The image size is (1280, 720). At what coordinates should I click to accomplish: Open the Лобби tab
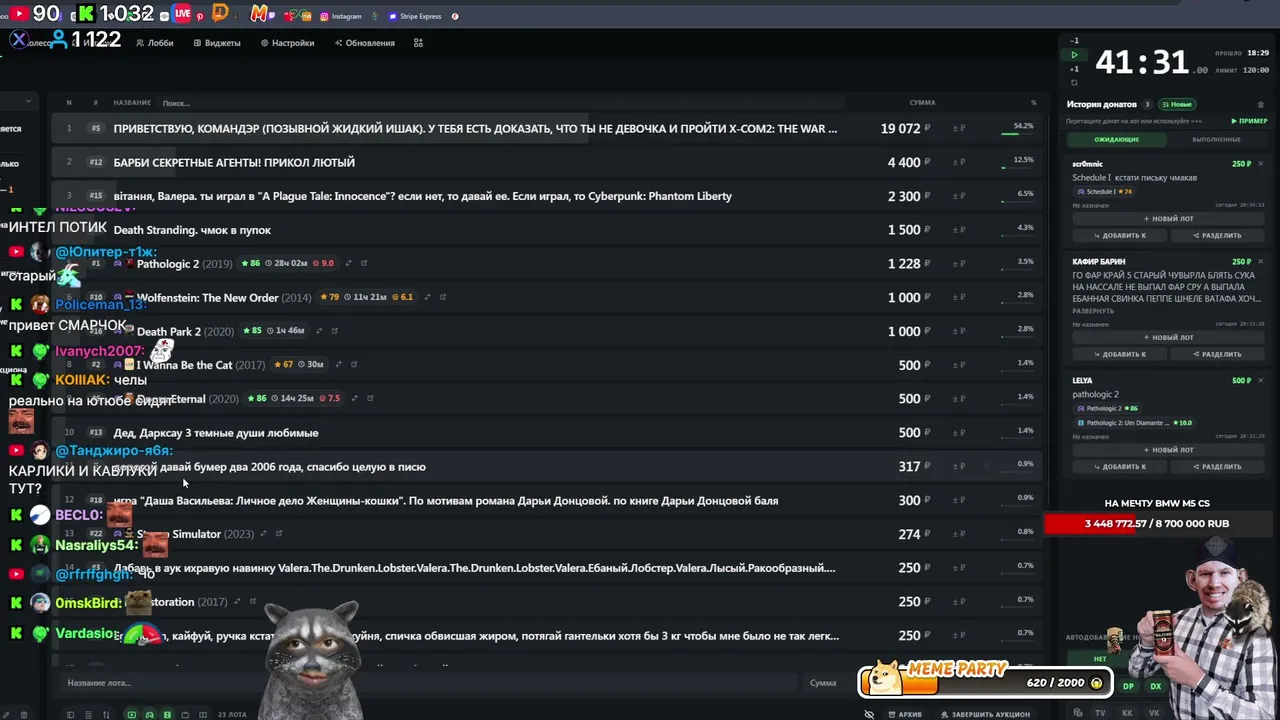coord(155,43)
